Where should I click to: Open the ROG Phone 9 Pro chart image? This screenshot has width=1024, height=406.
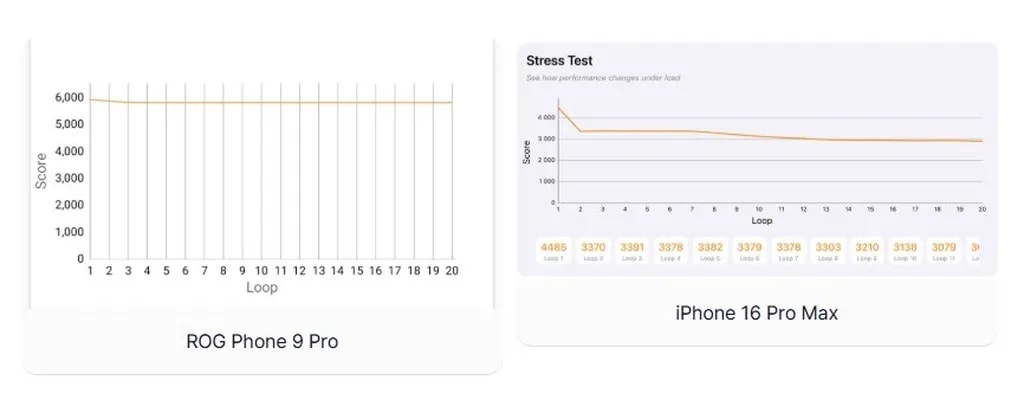262,180
